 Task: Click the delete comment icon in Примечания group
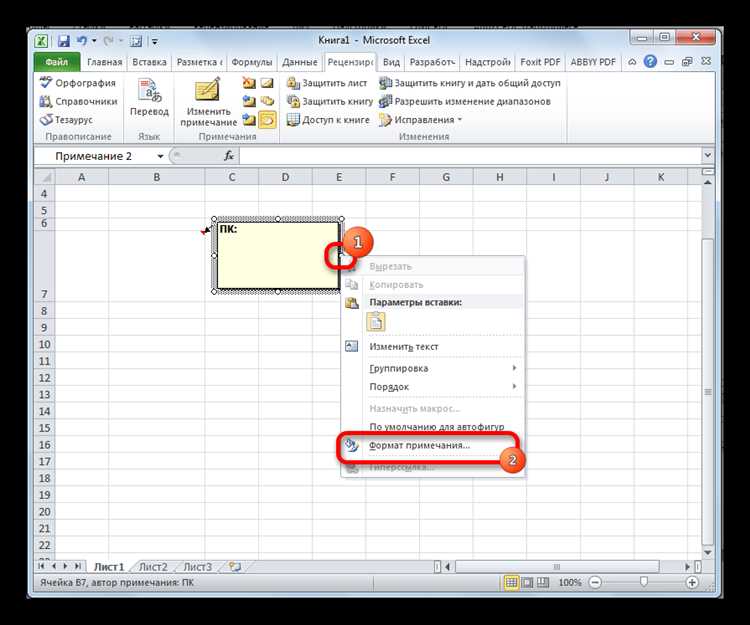[249, 83]
